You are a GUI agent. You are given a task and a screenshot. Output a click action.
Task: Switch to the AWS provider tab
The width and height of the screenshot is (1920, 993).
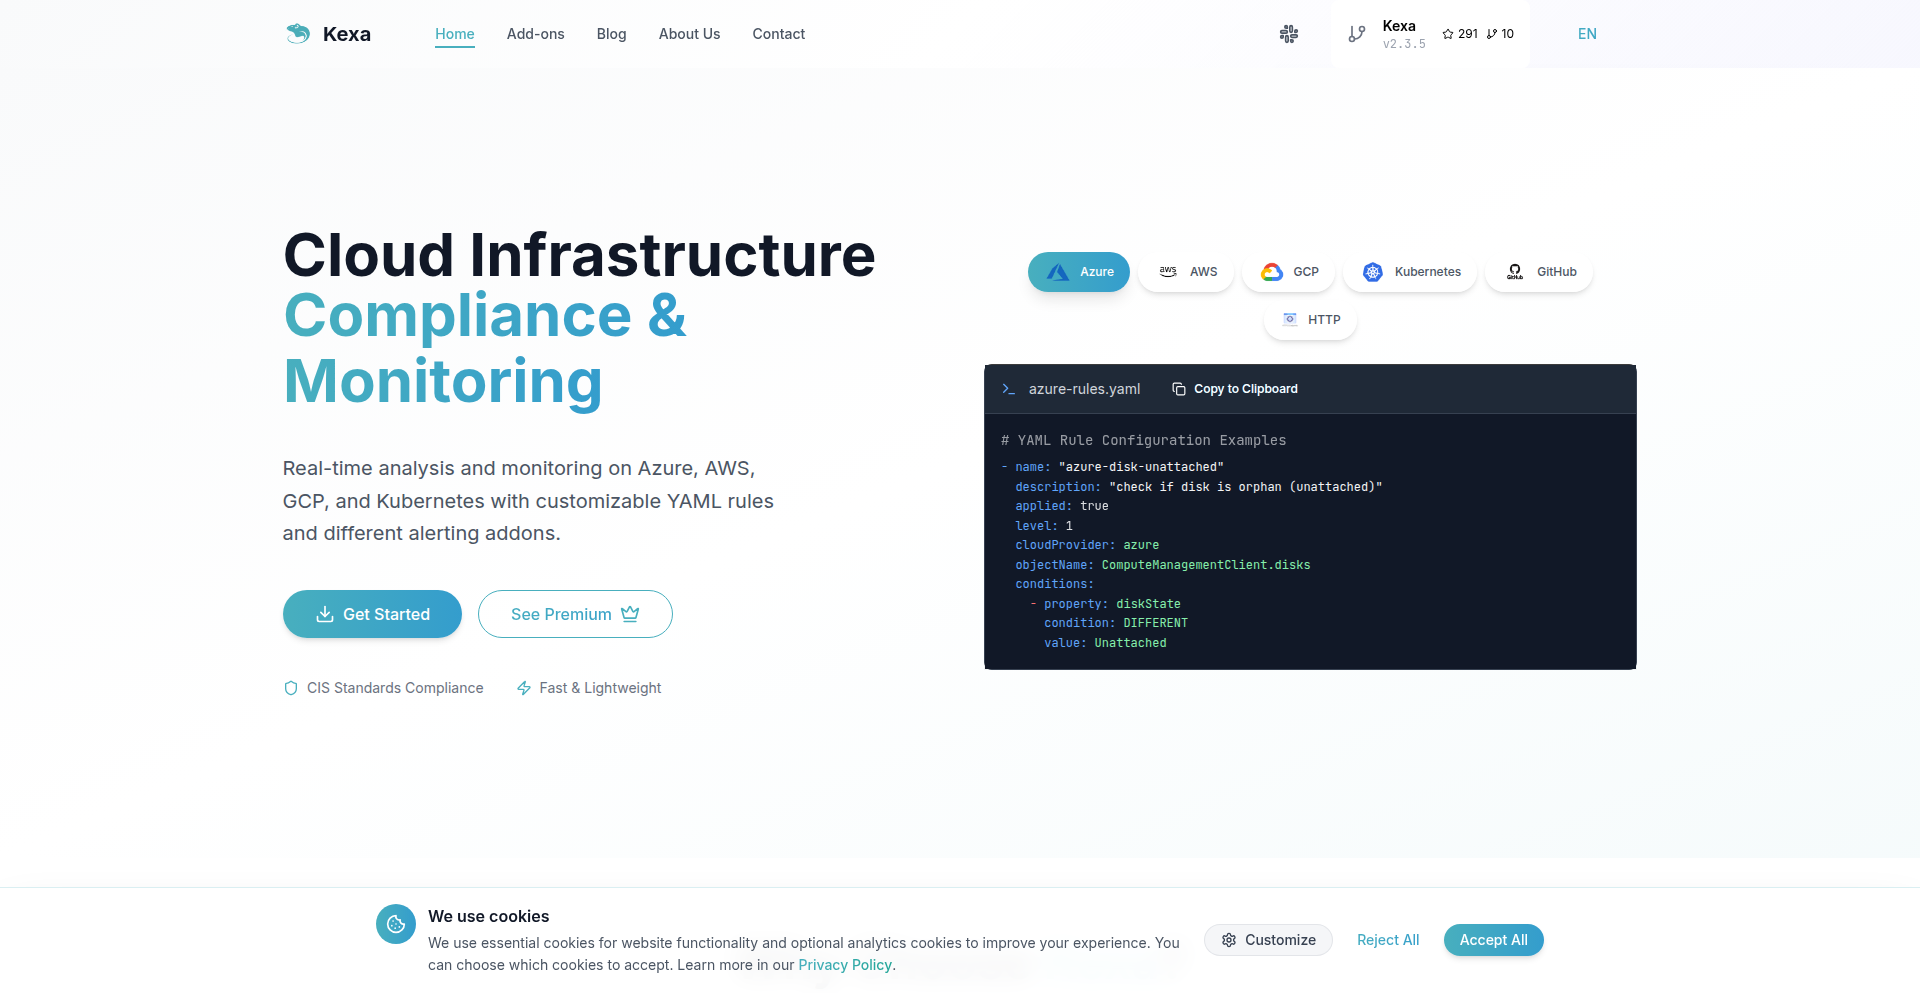[x=1187, y=272]
